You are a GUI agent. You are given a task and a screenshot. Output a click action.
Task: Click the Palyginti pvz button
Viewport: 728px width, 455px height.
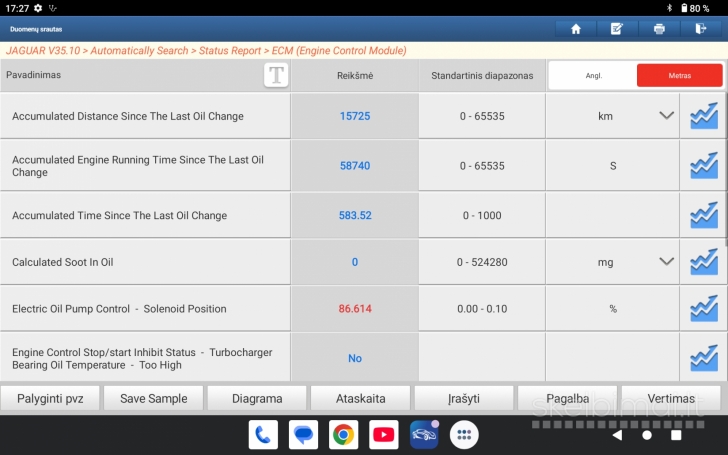tap(49, 398)
